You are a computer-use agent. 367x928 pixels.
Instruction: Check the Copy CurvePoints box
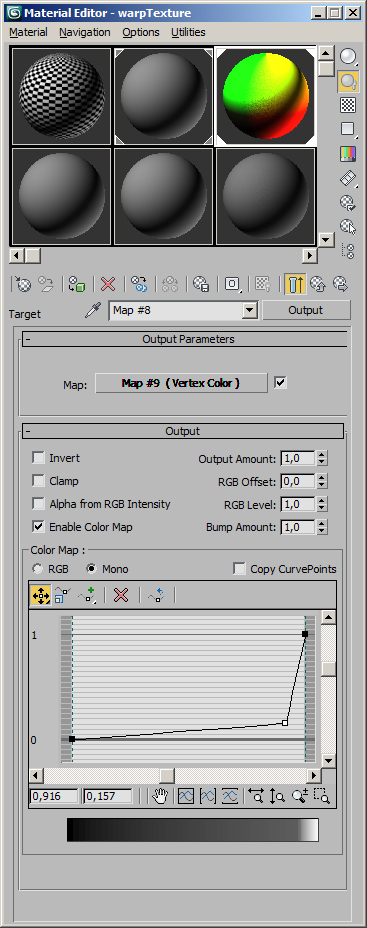click(x=240, y=569)
